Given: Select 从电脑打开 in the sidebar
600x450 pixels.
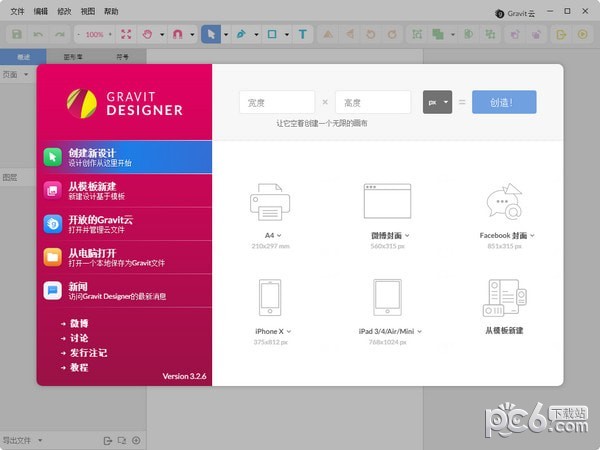Looking at the screenshot, I should [124, 257].
